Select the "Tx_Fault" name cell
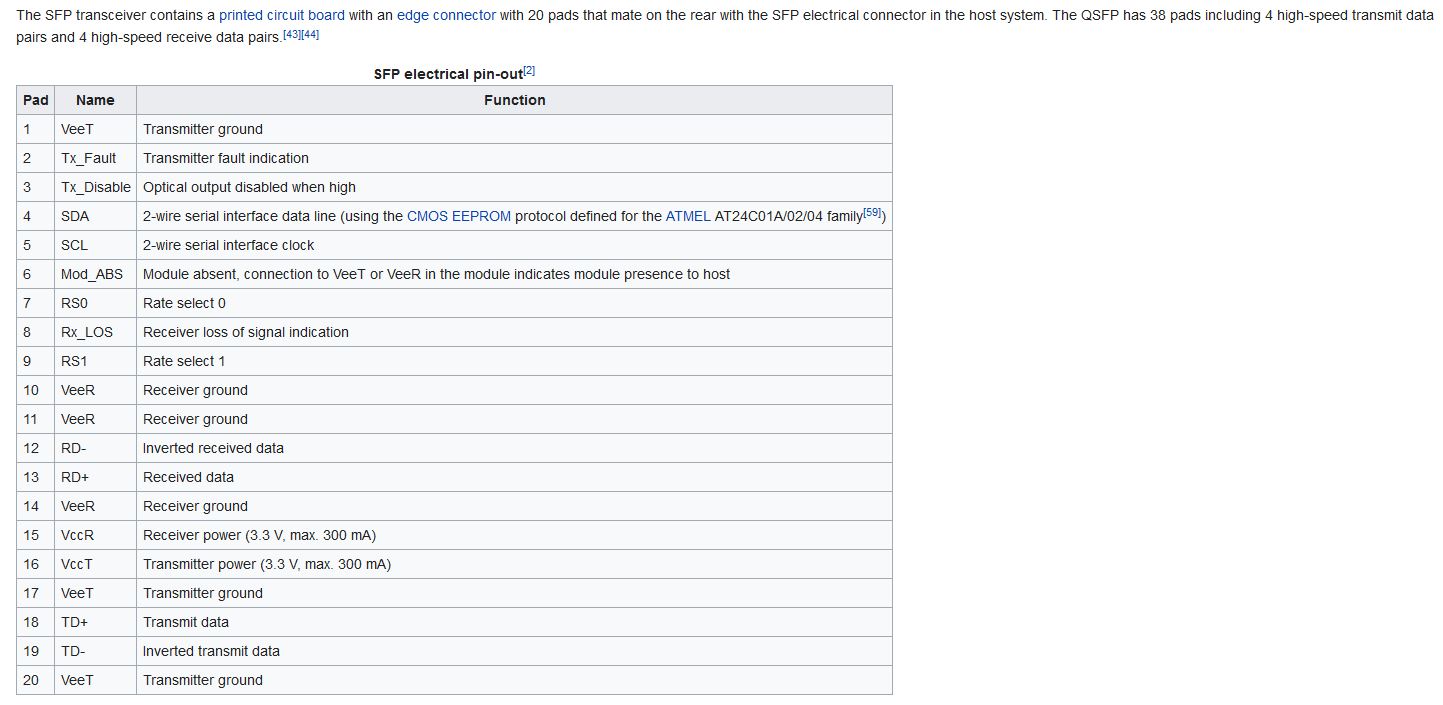1443x705 pixels. [x=88, y=158]
